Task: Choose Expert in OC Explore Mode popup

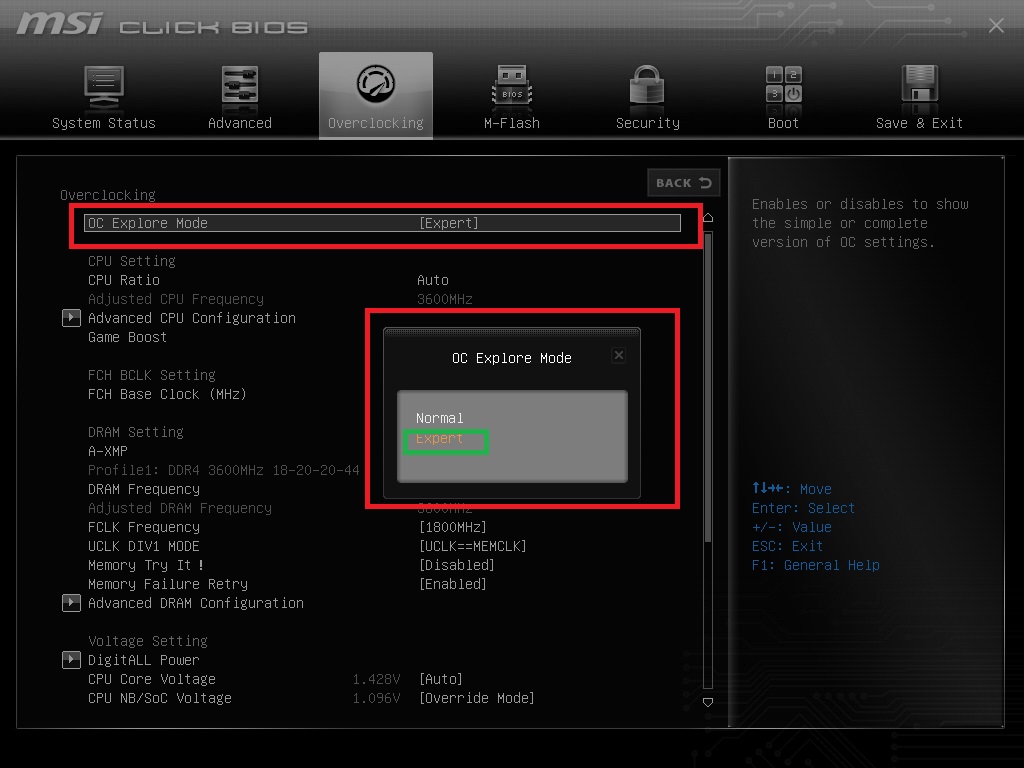Action: [440, 438]
